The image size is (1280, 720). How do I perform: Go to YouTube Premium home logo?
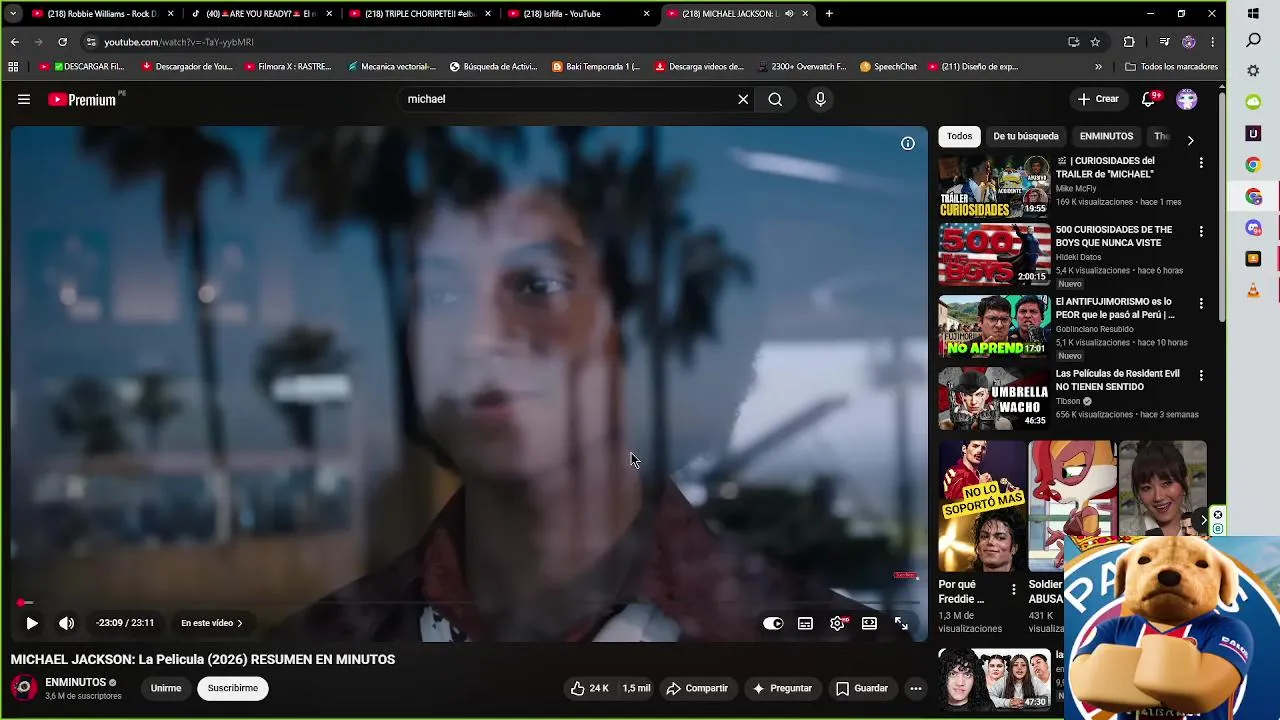pyautogui.click(x=82, y=99)
